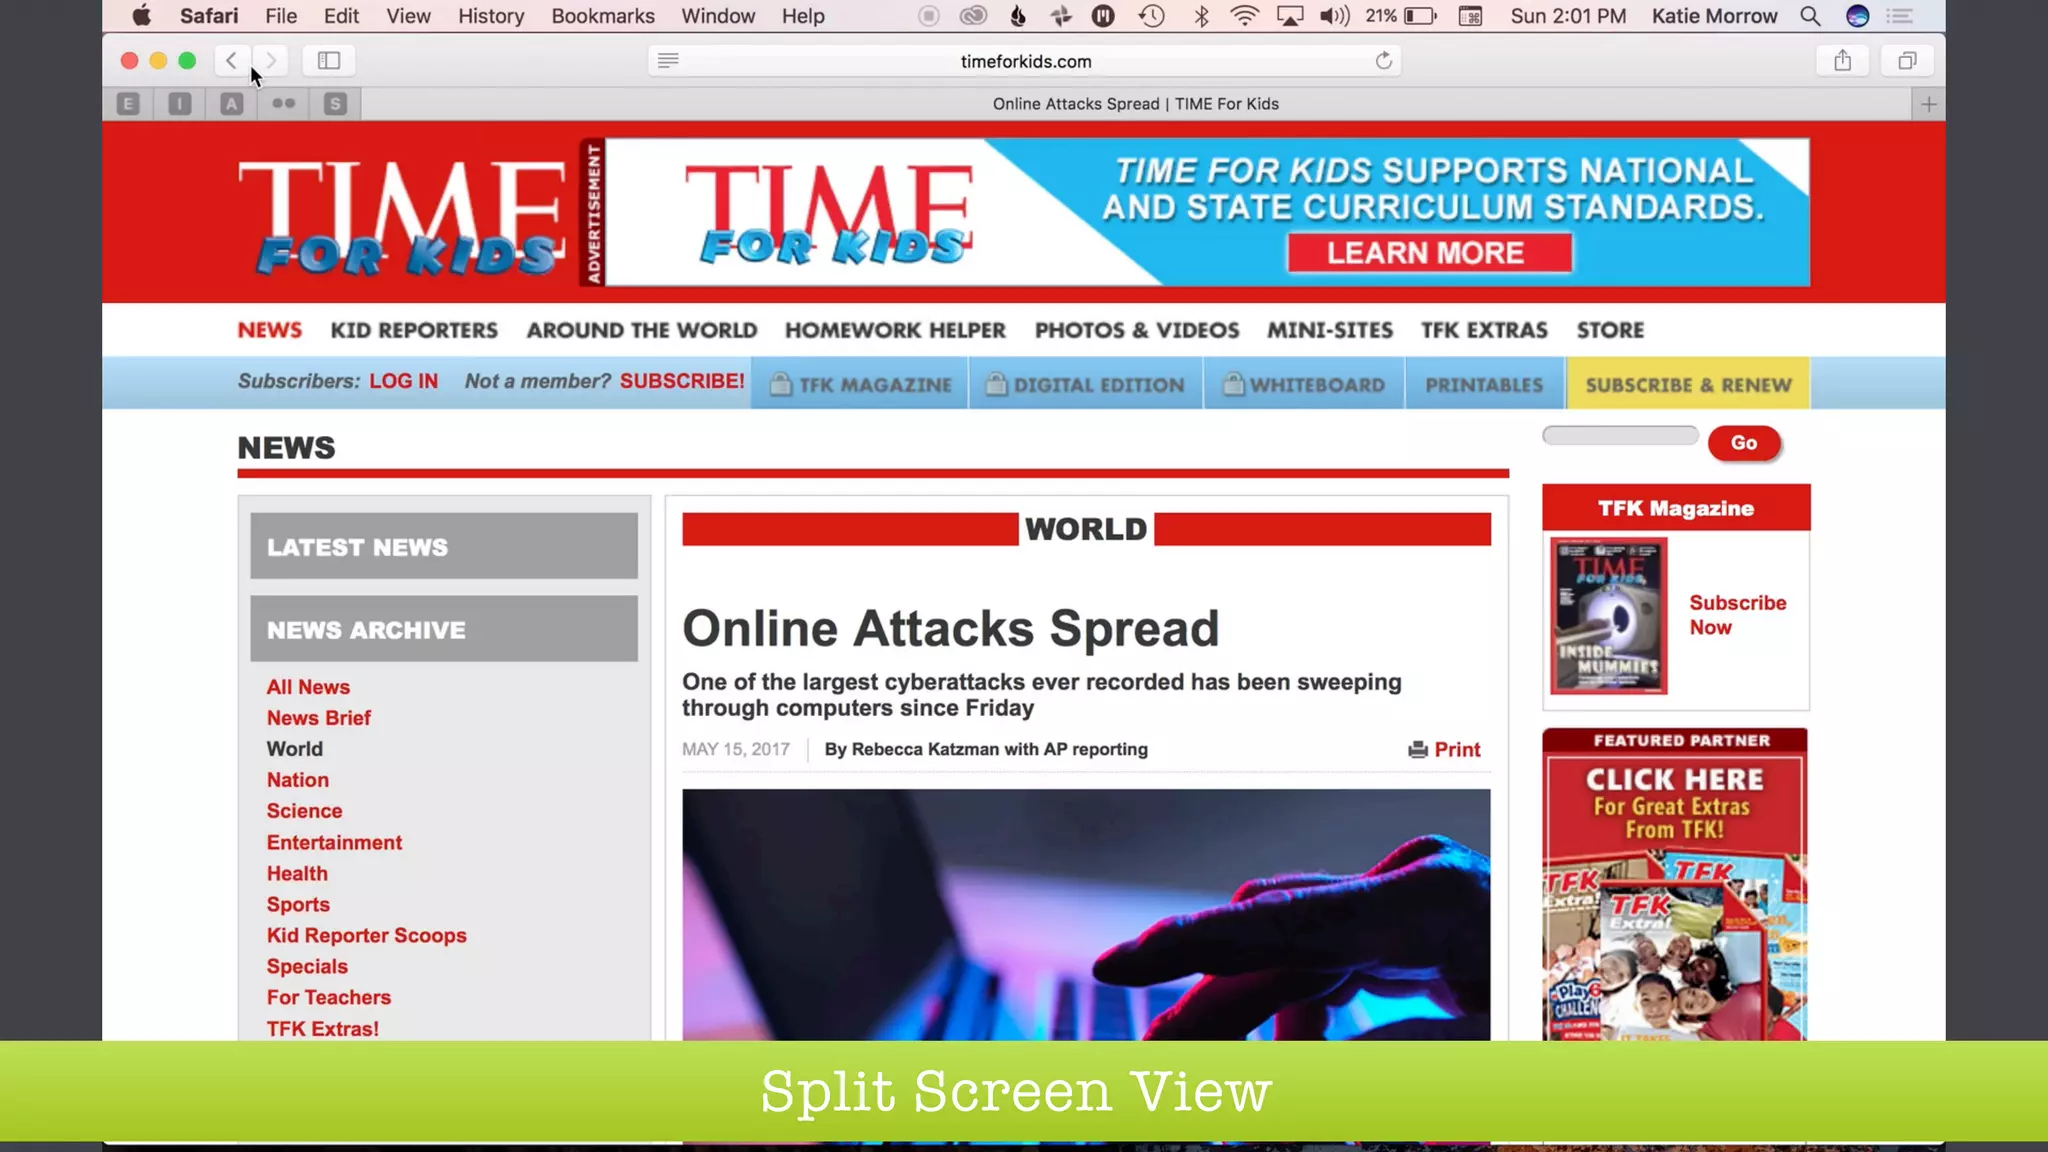Open Spotlight search magnifier icon
Screen dimensions: 2048x1152
pos(1810,16)
